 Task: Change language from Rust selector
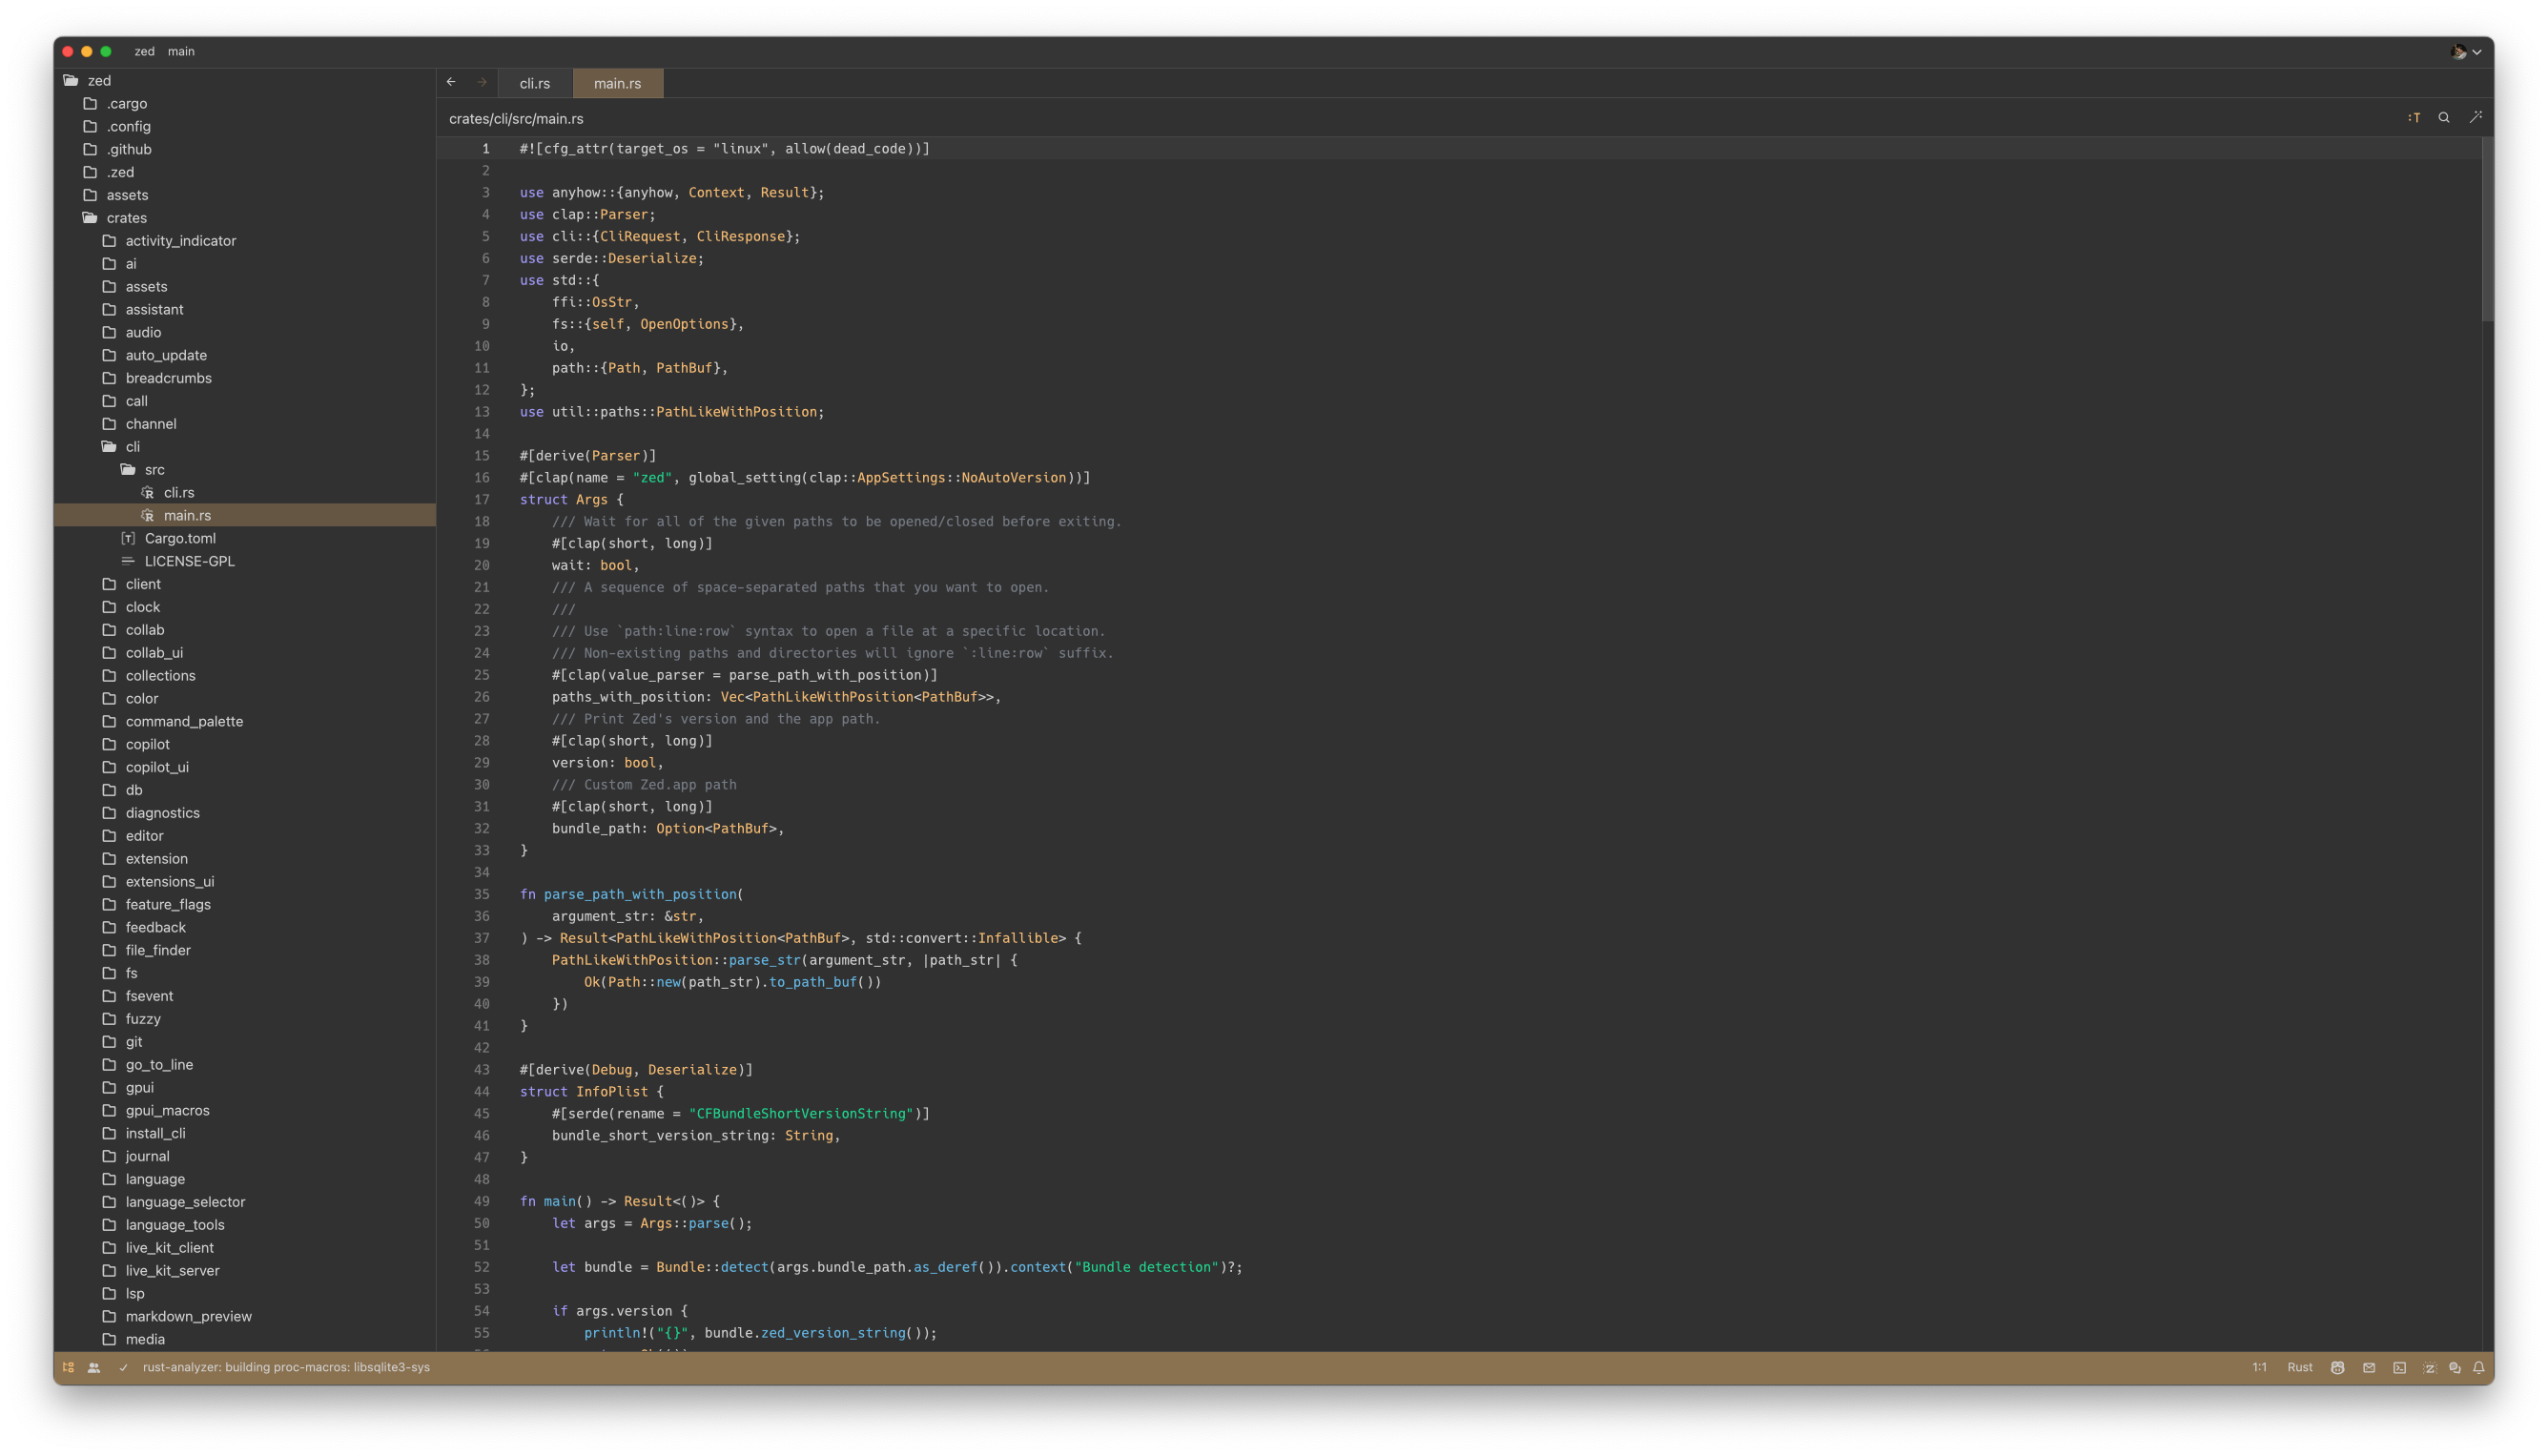click(x=2300, y=1367)
